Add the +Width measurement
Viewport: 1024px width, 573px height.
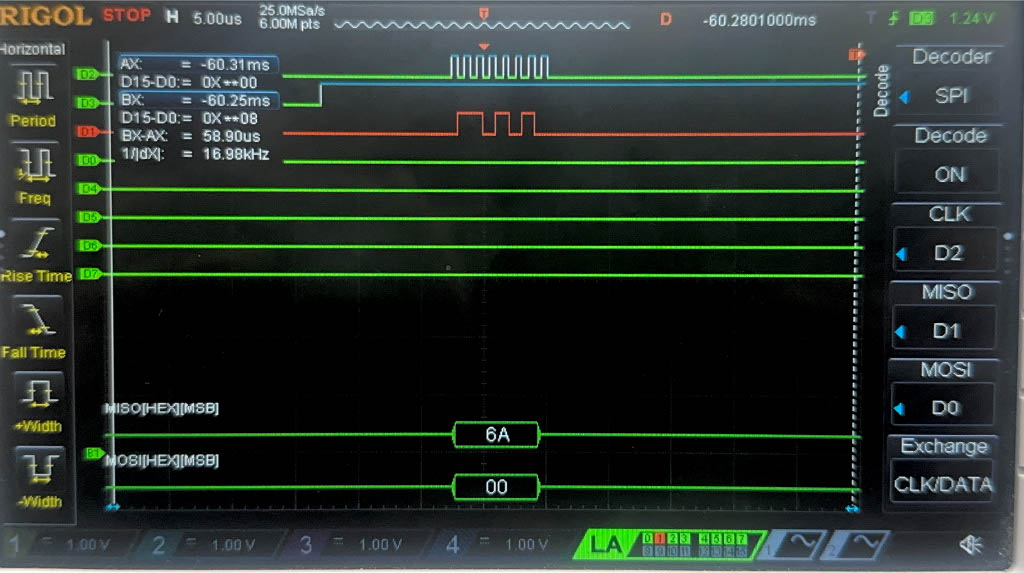[33, 402]
